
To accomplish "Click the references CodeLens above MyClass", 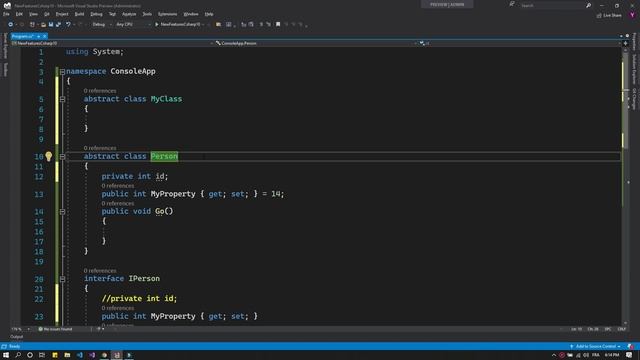I will (100, 91).
